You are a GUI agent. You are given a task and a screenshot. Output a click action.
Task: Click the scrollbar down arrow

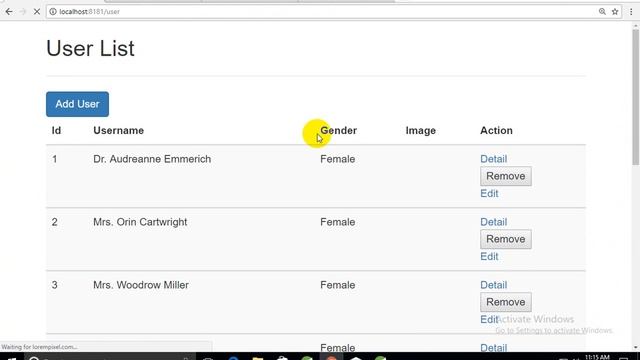coord(636,347)
